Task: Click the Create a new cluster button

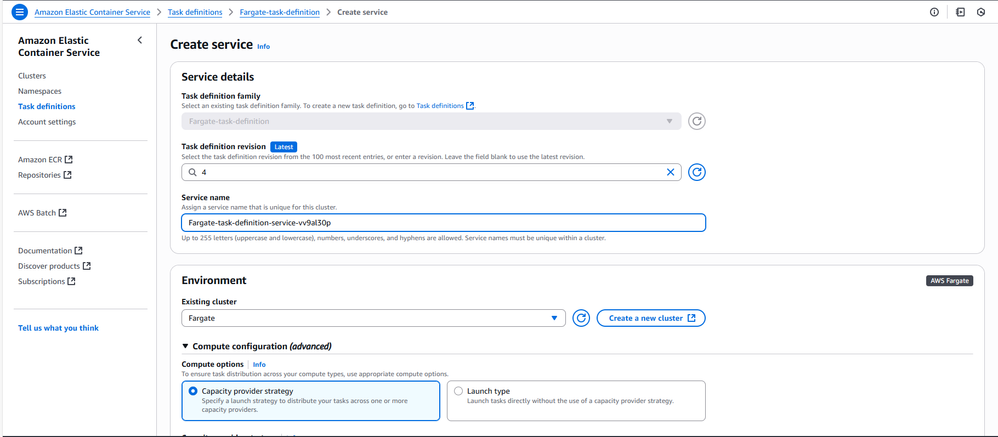Action: [651, 318]
